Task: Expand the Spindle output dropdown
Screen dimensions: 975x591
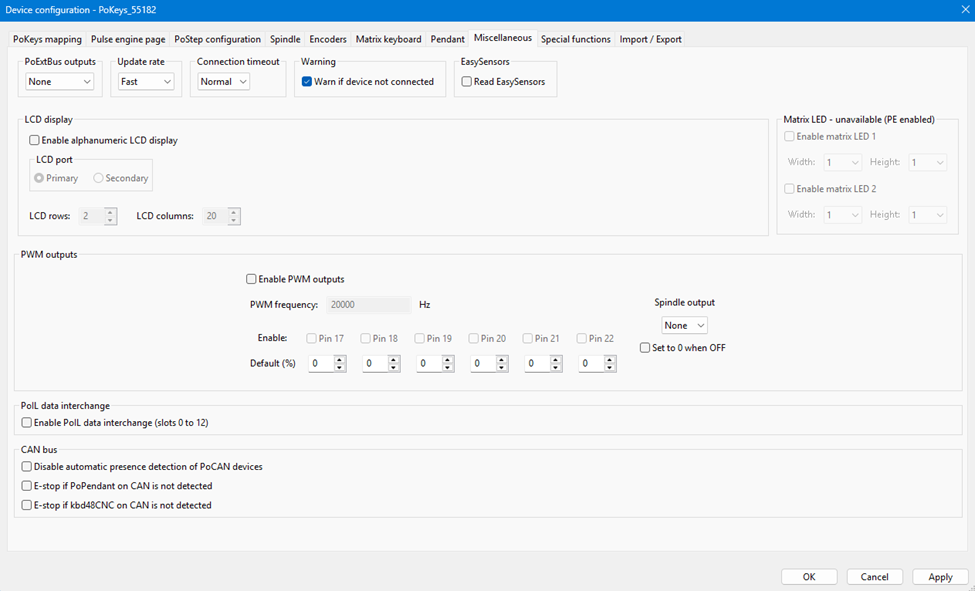Action: coord(685,325)
